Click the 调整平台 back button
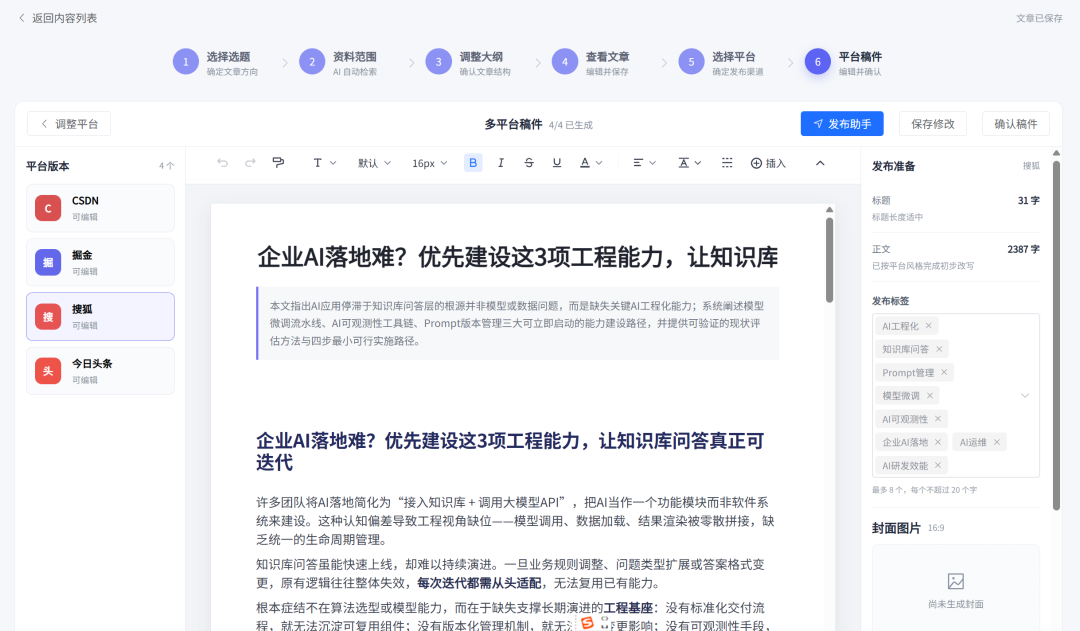Image resolution: width=1080 pixels, height=631 pixels. (x=69, y=124)
